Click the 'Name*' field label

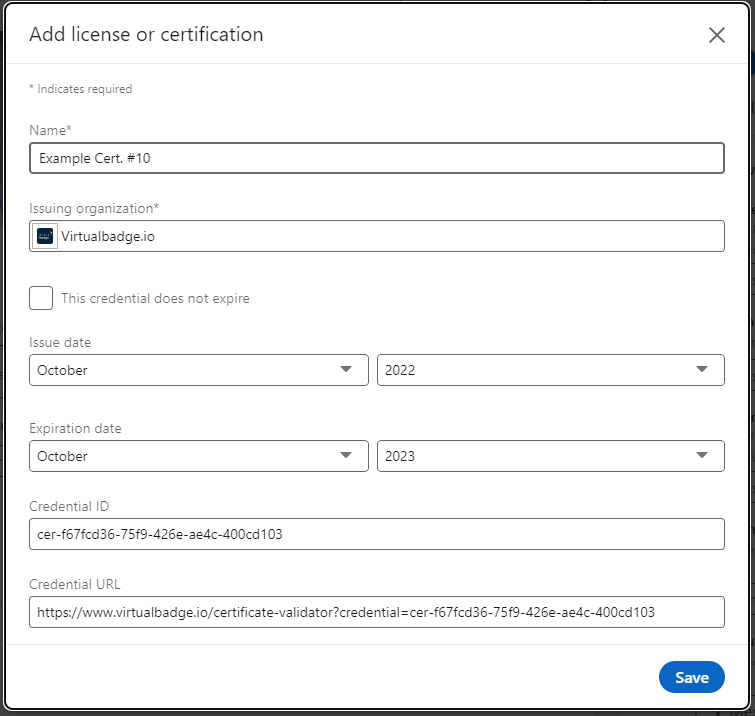click(51, 130)
